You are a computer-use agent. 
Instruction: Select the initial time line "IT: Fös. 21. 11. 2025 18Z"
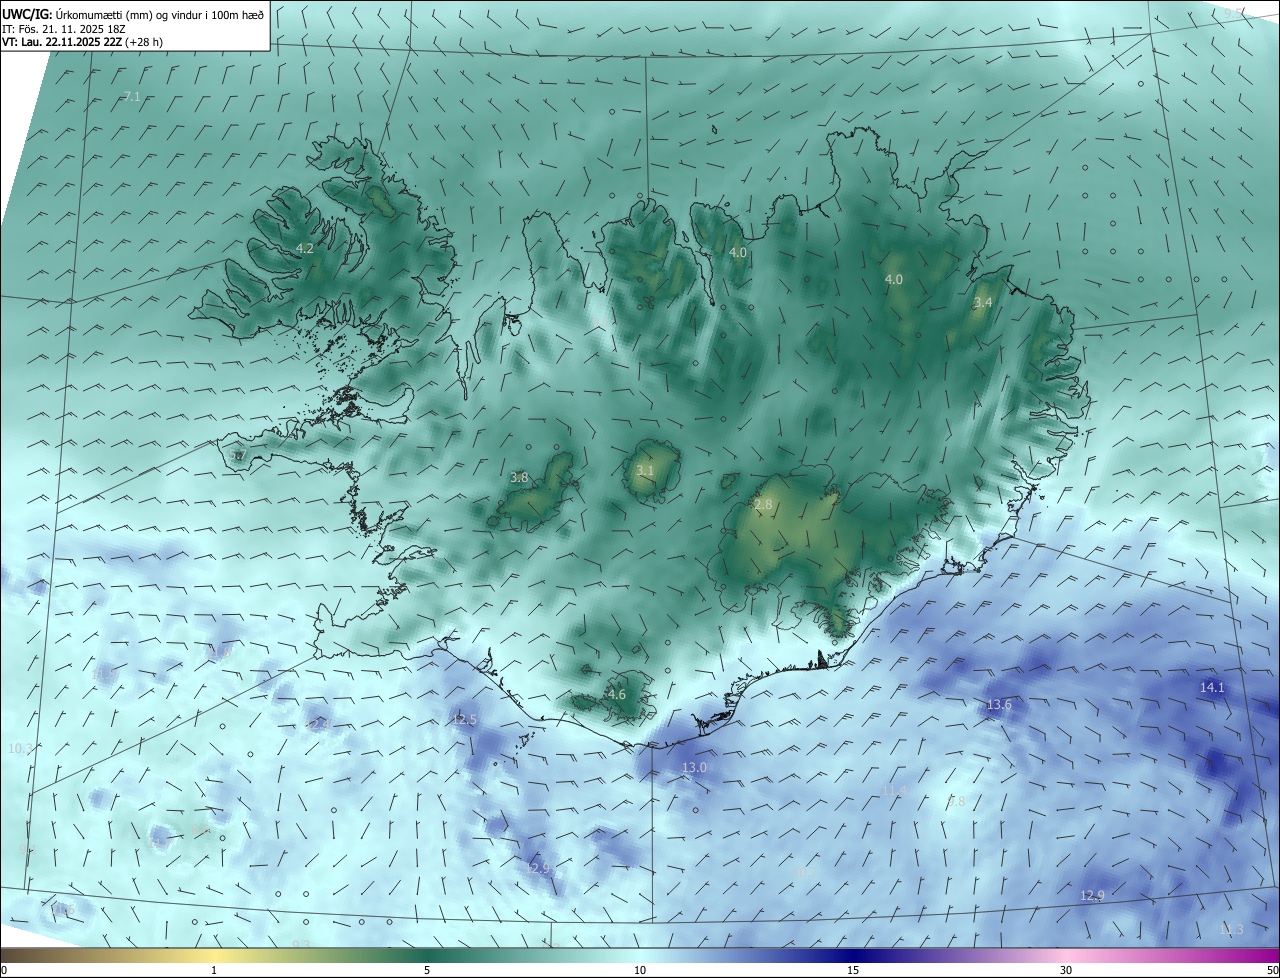[x=63, y=29]
